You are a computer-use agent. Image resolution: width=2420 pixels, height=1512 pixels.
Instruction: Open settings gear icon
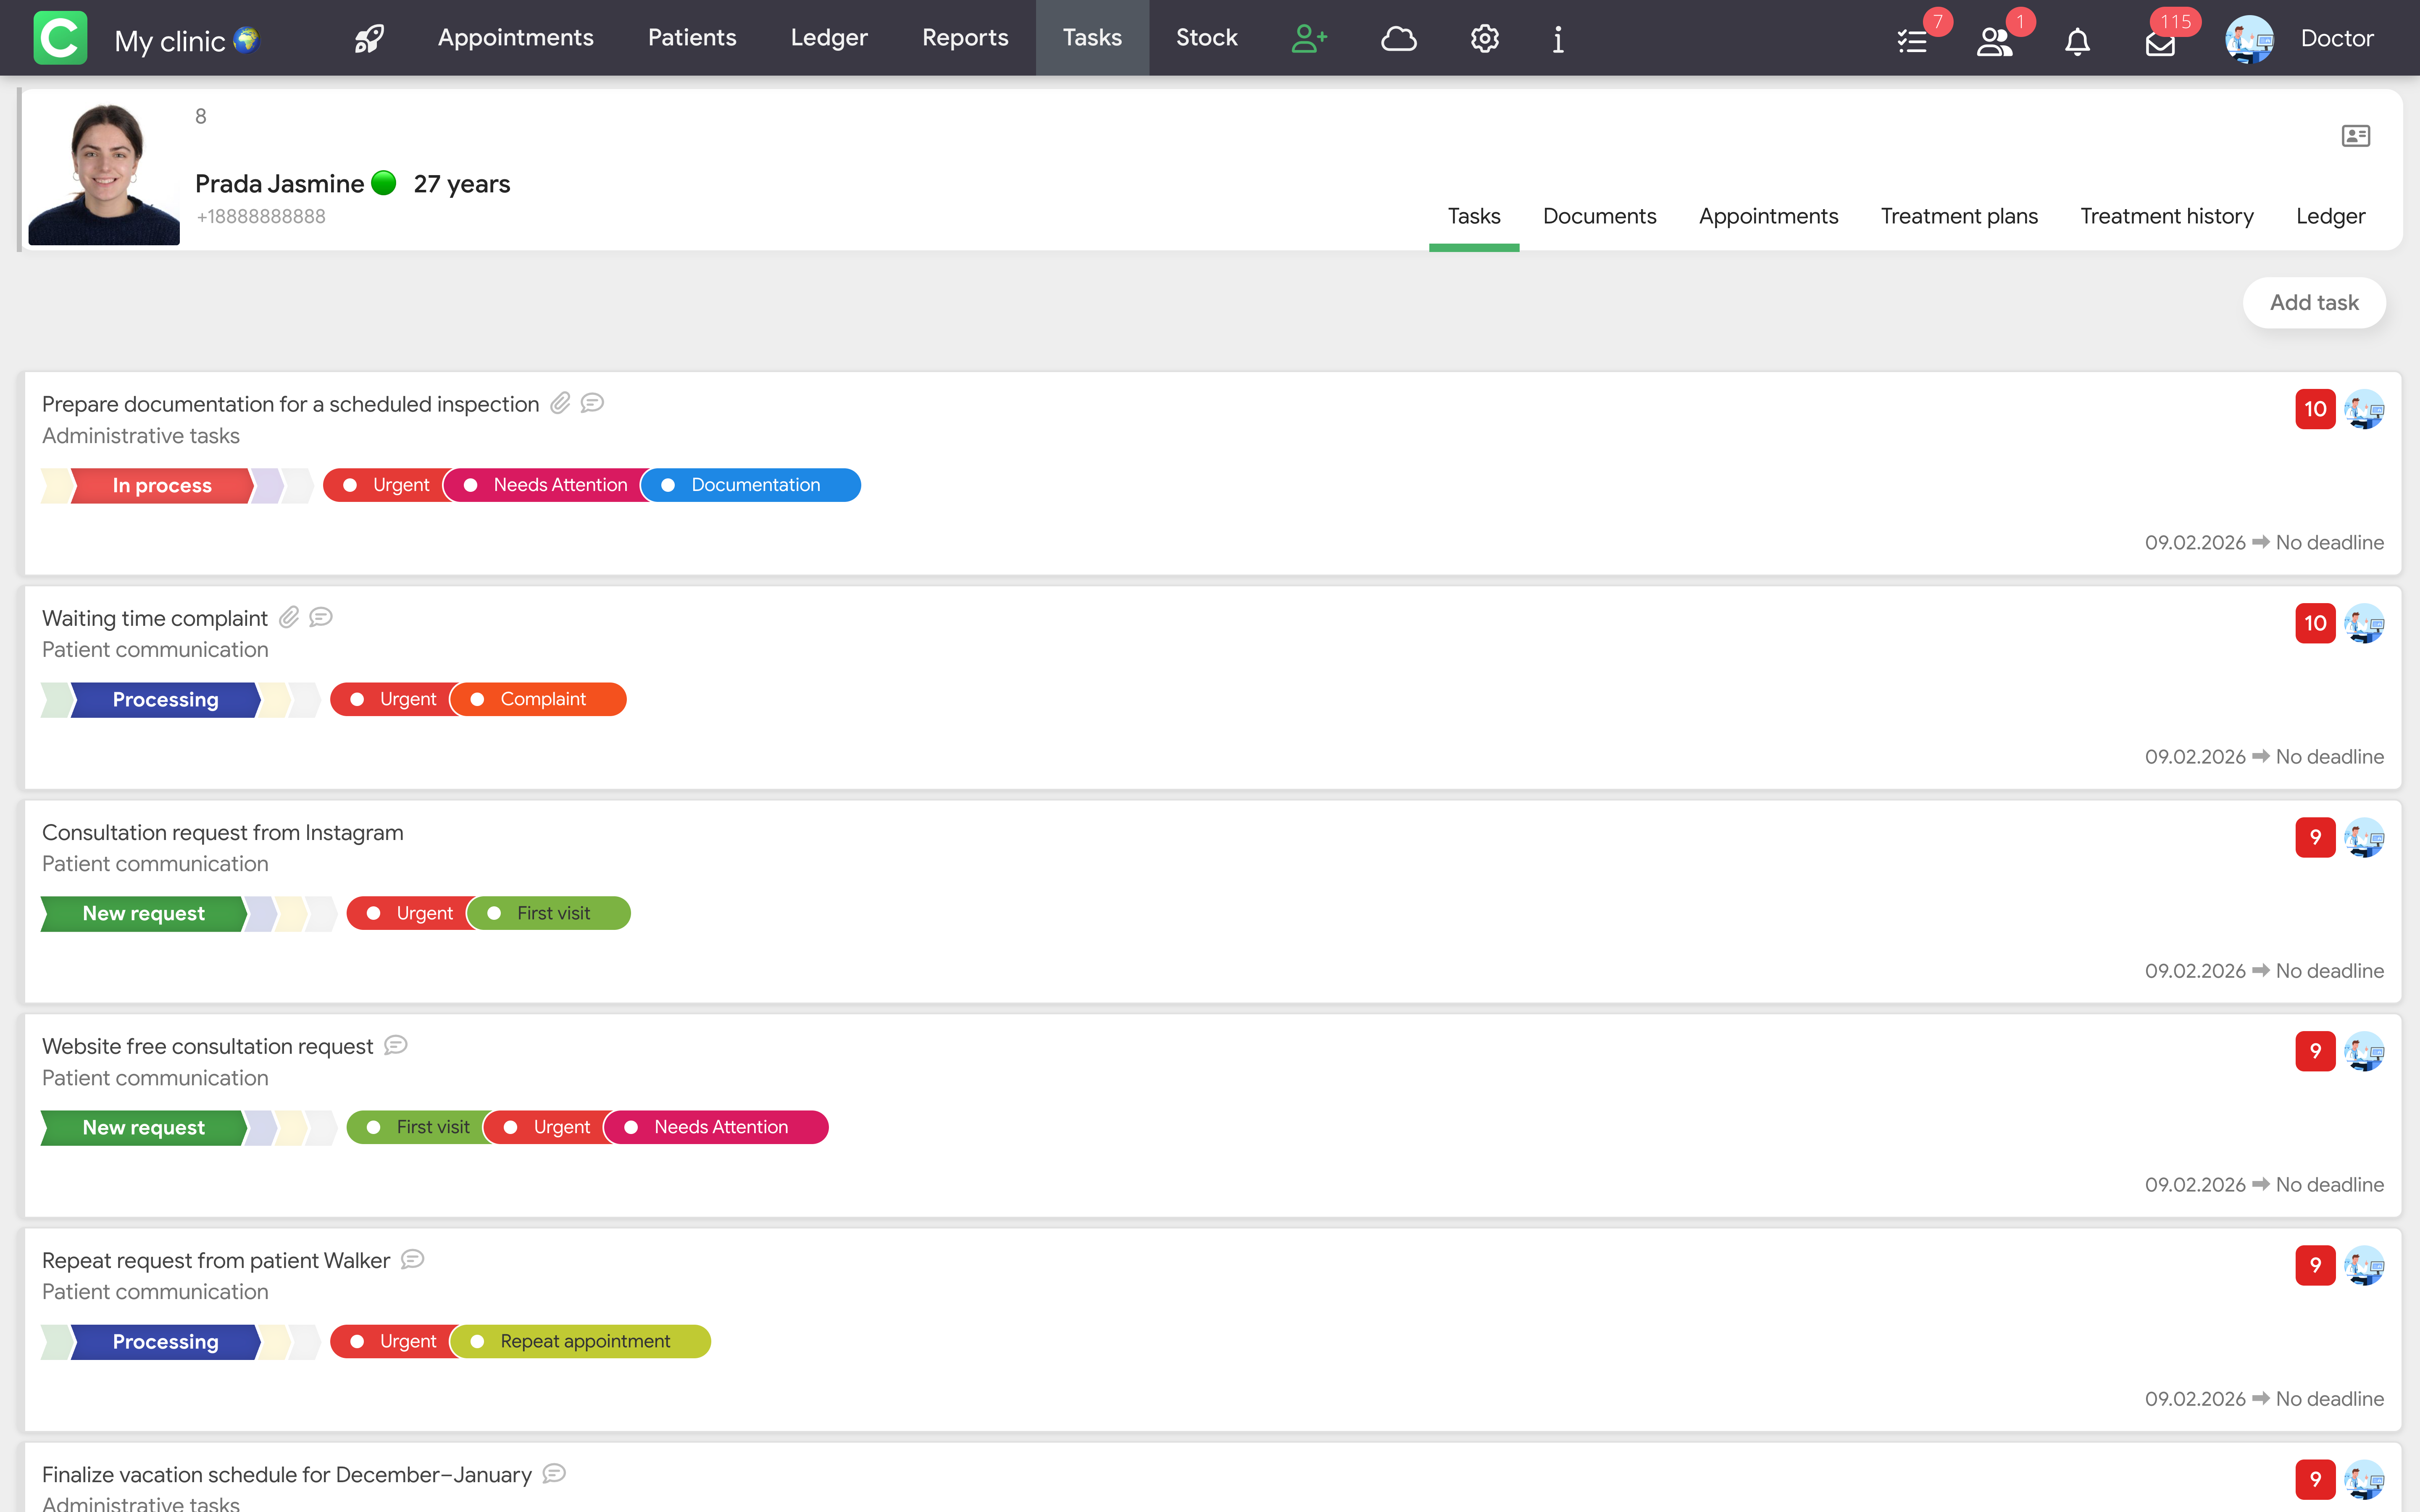tap(1484, 39)
